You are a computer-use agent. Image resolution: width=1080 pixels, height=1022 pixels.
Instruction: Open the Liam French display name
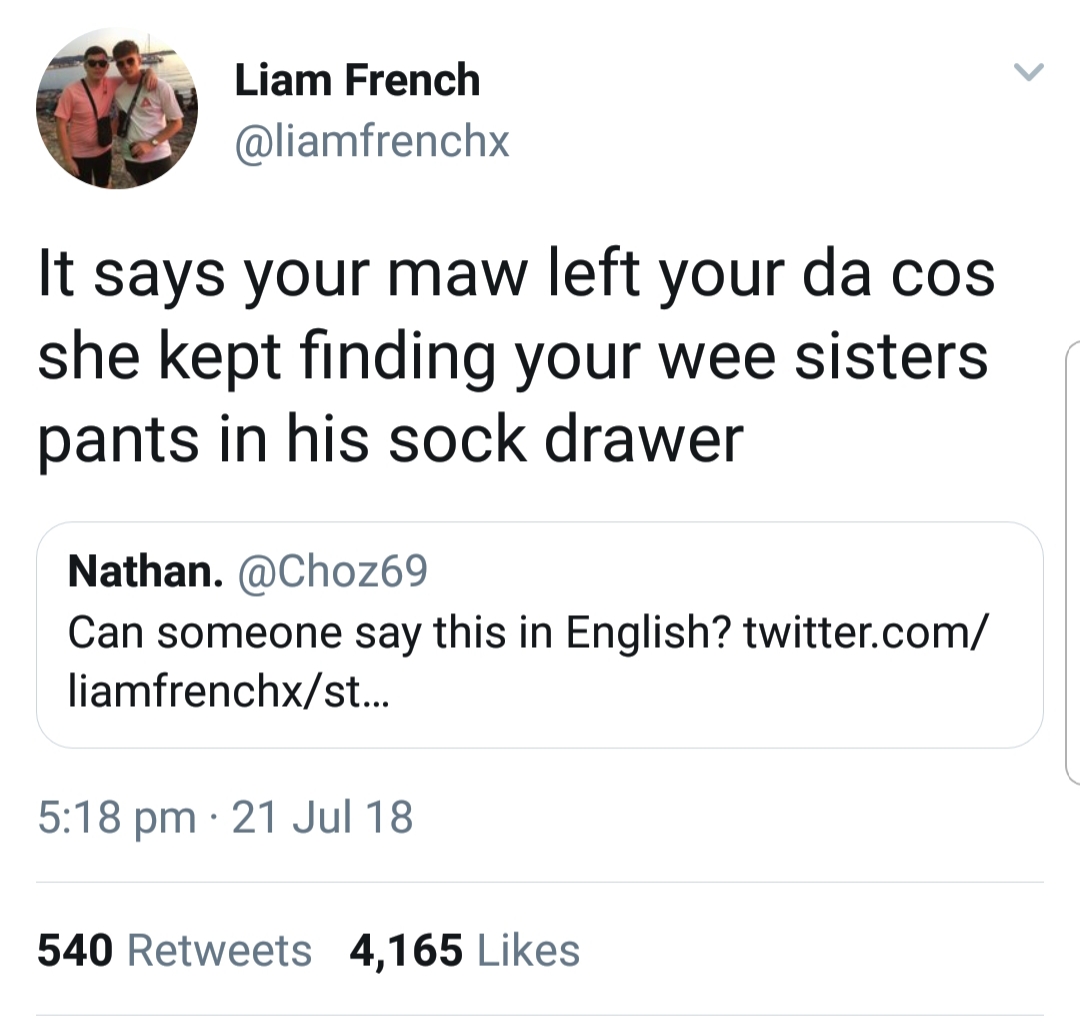tap(357, 80)
